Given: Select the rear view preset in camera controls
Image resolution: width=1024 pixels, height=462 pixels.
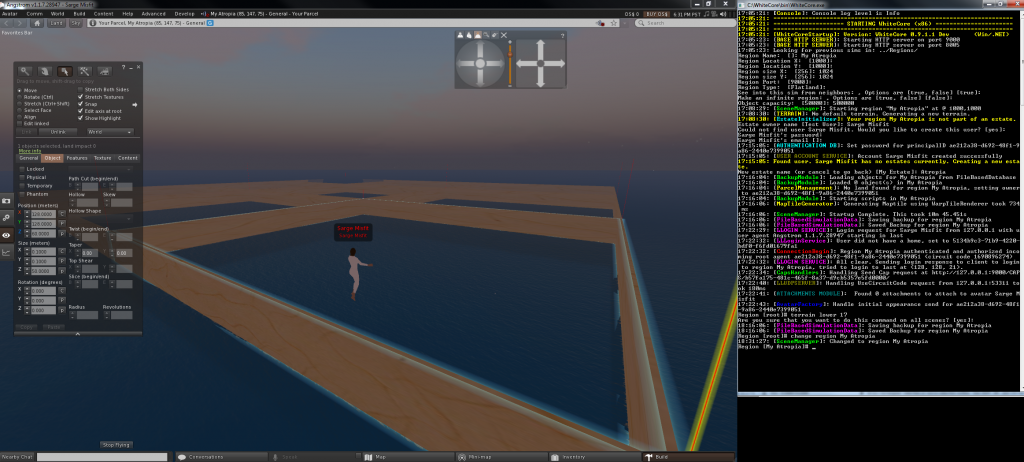Looking at the screenshot, I should (477, 35).
